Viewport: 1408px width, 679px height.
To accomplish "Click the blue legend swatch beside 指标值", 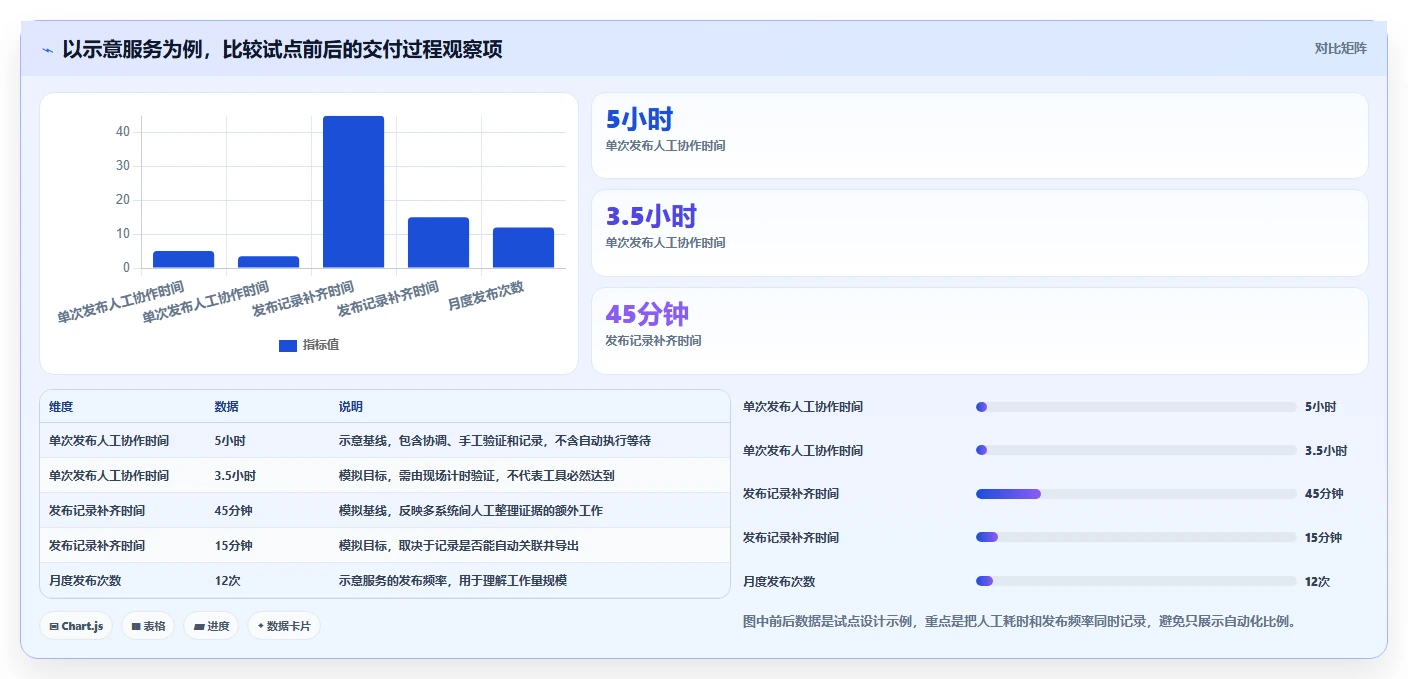I will click(288, 345).
